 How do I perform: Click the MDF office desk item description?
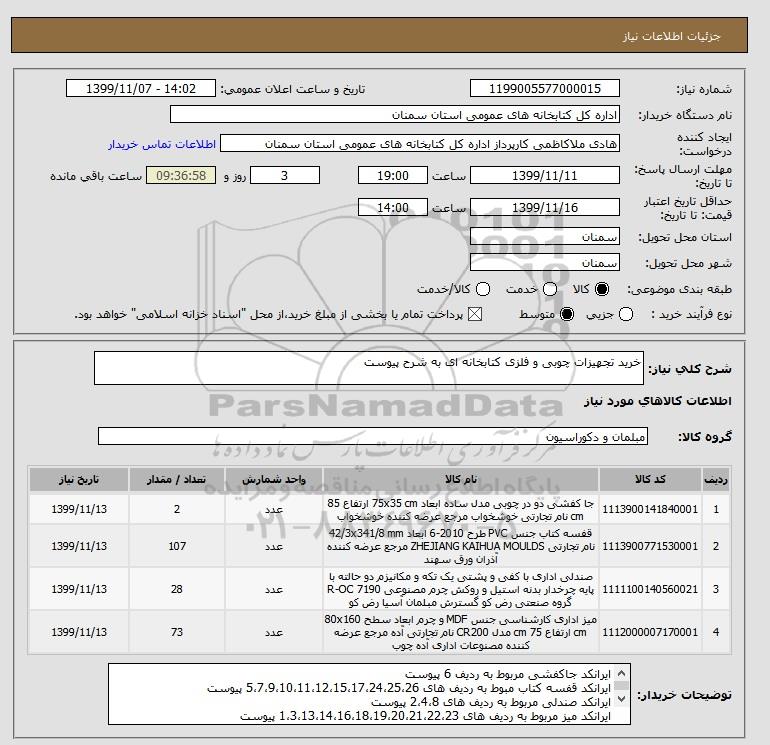point(461,632)
